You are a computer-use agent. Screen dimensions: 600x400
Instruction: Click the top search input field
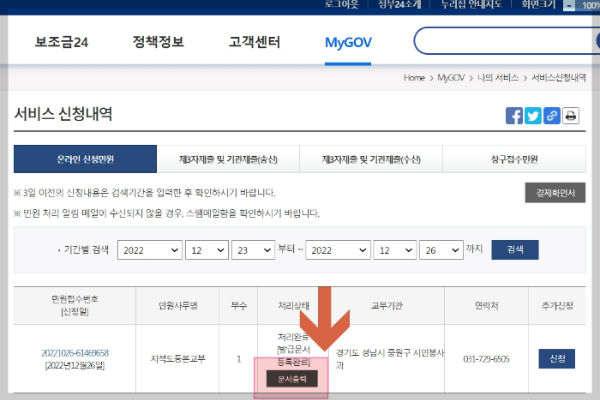pyautogui.click(x=505, y=41)
